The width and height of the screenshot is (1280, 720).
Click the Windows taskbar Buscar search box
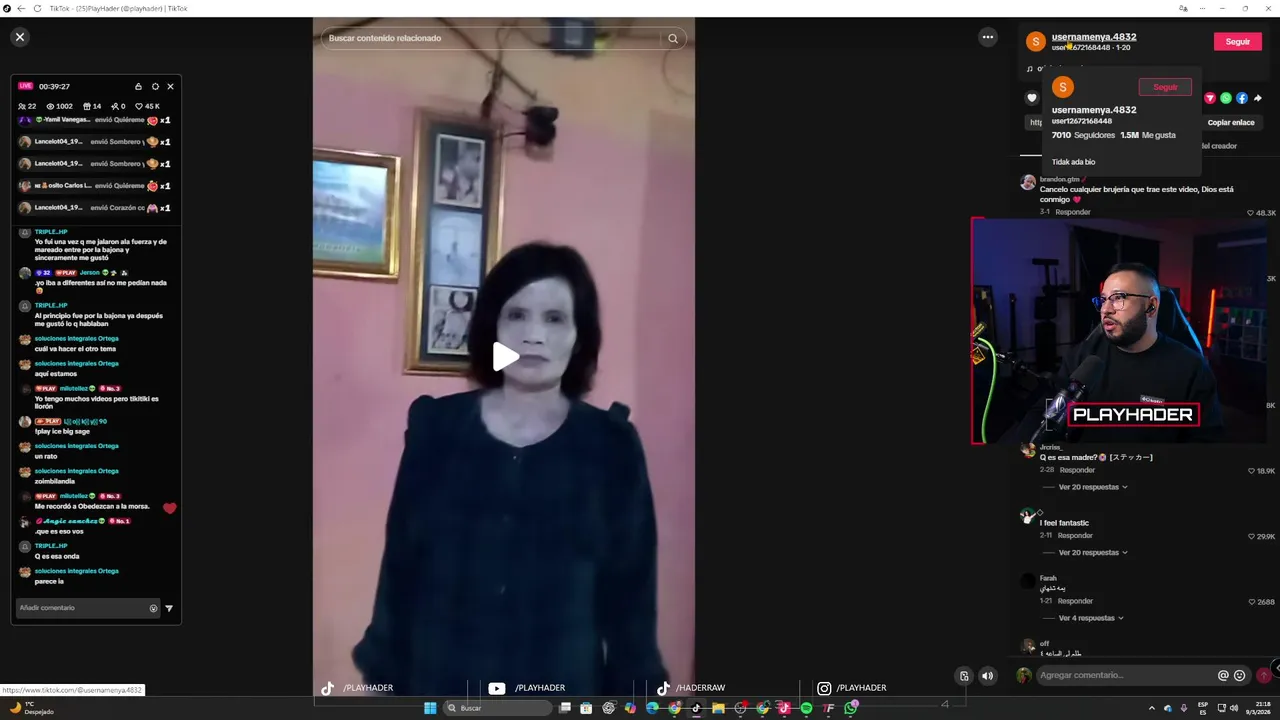(x=498, y=708)
